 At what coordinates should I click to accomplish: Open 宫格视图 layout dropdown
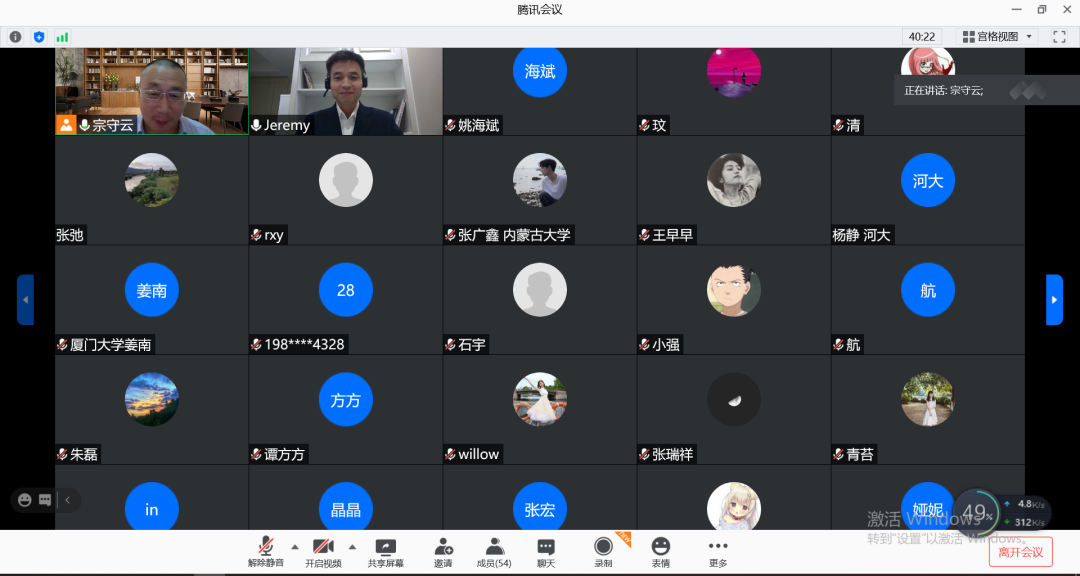click(x=999, y=37)
